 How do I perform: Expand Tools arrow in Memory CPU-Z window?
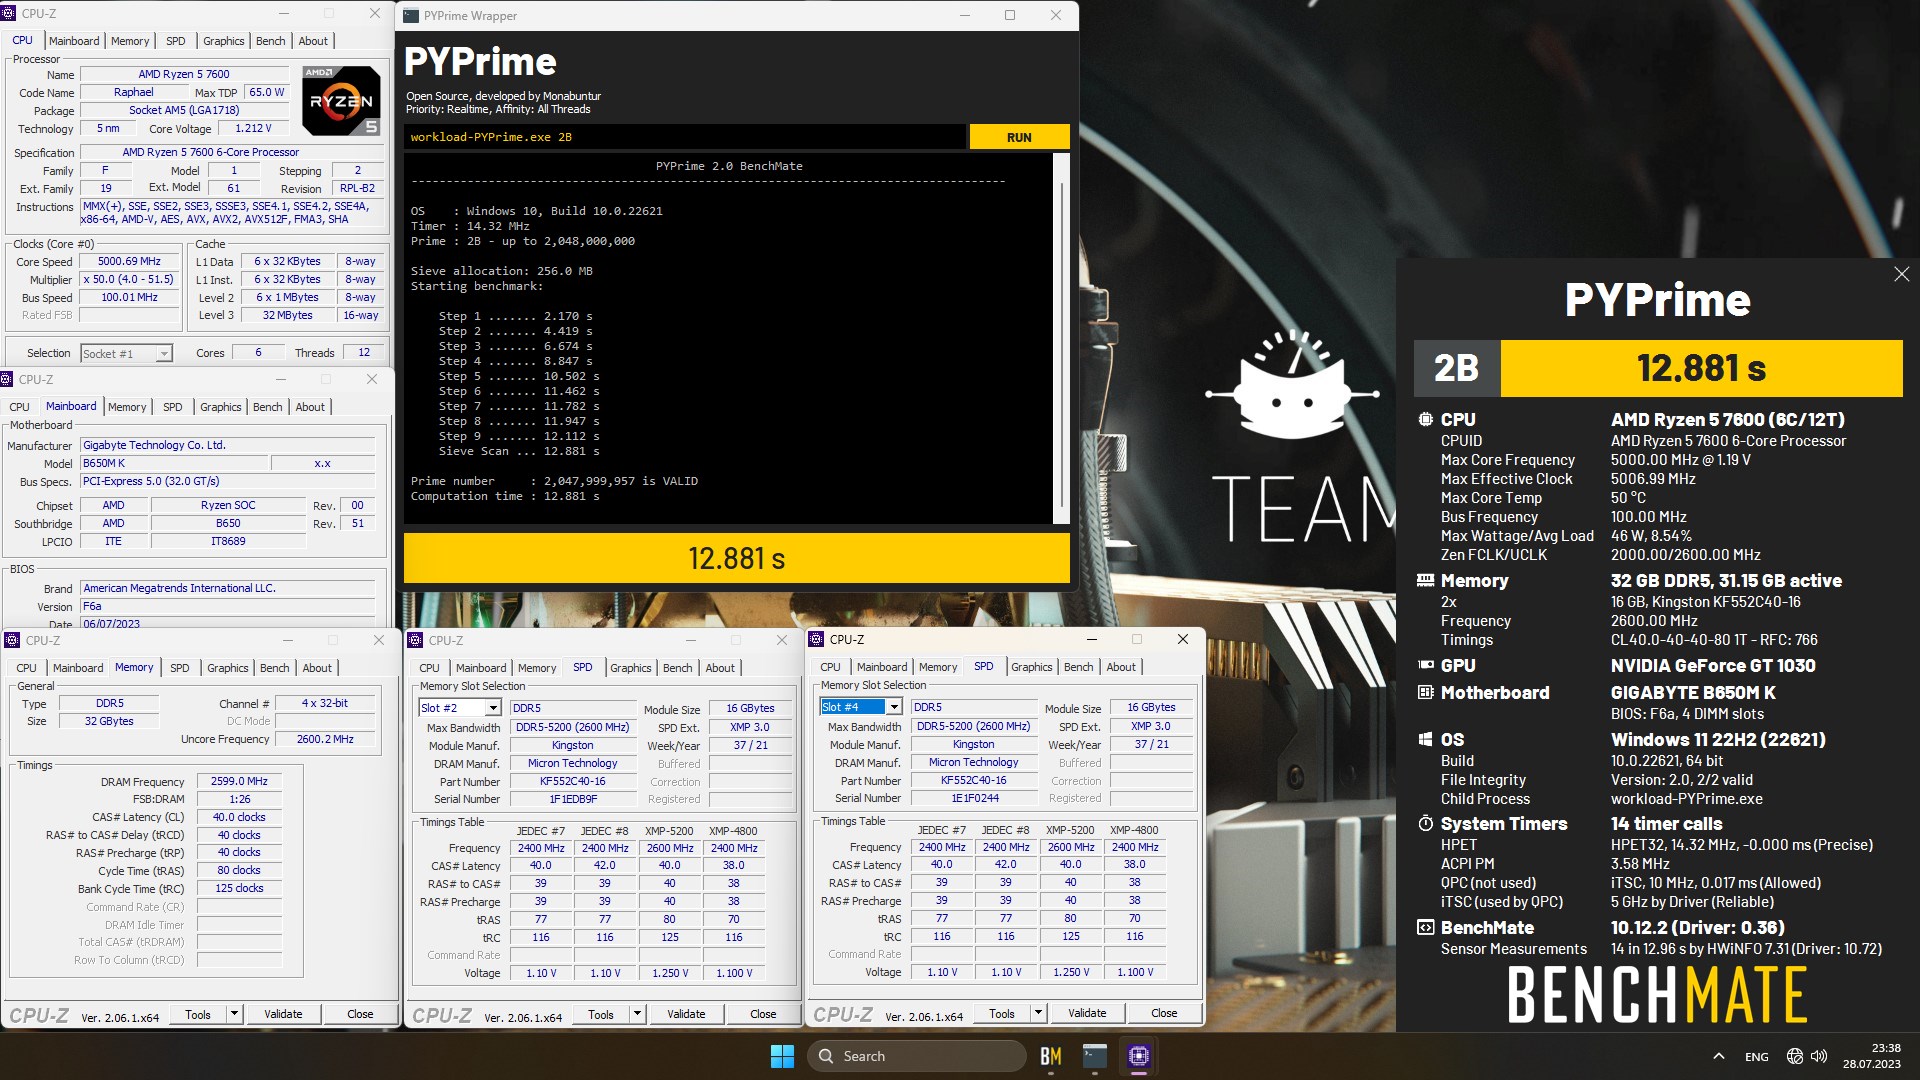234,1014
